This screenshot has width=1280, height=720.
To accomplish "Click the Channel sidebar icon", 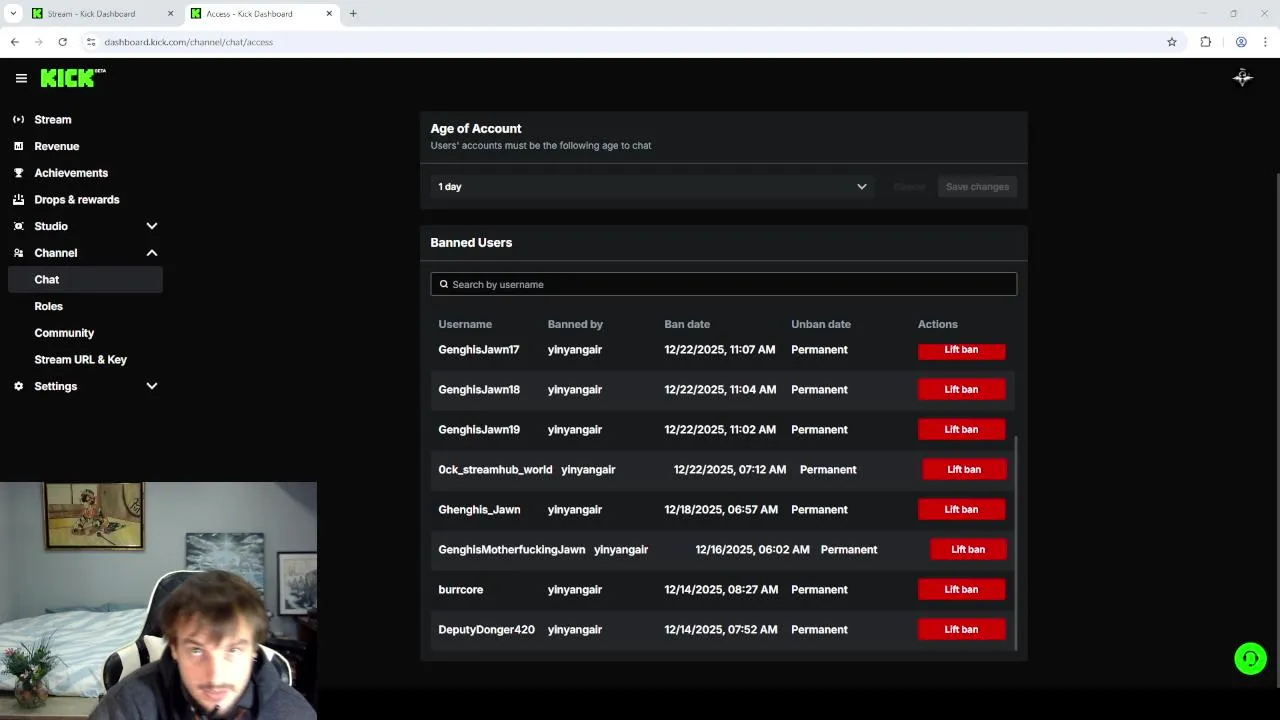I will (18, 253).
